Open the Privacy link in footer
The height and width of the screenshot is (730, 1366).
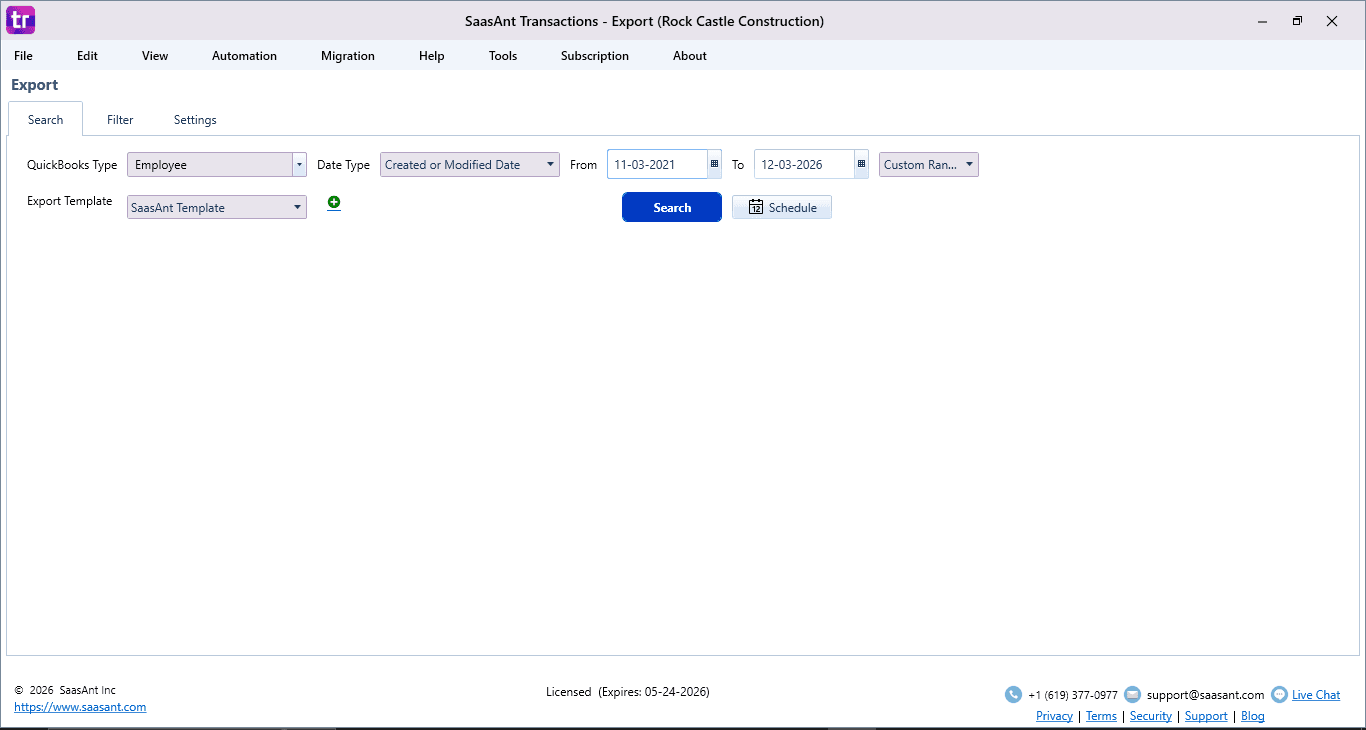pyautogui.click(x=1054, y=716)
